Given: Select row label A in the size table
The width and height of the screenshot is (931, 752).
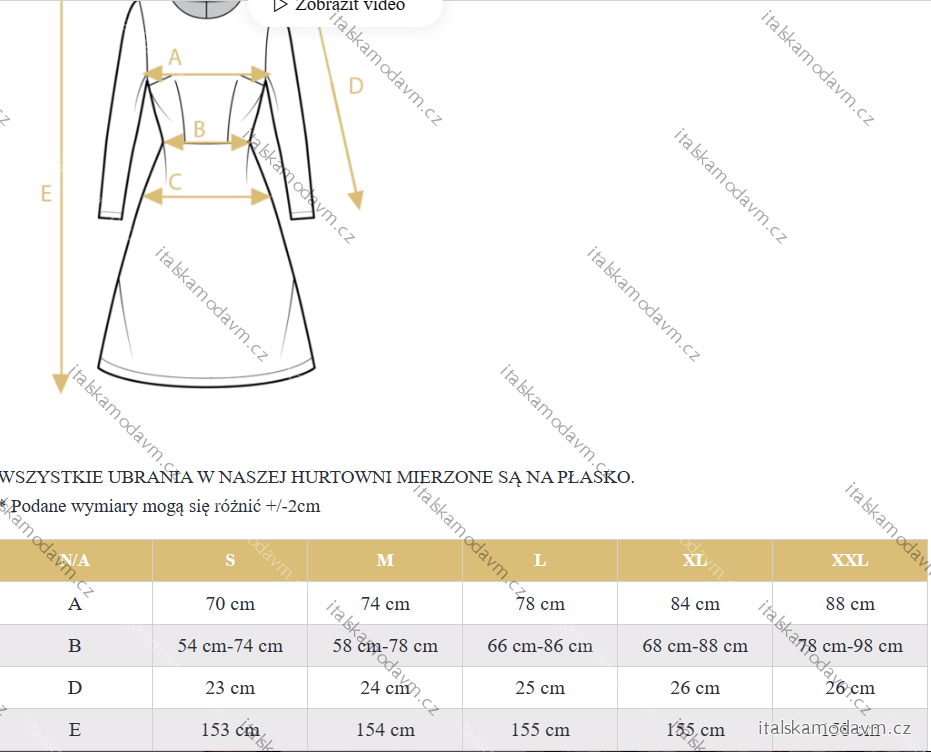Looking at the screenshot, I should coord(75,604).
